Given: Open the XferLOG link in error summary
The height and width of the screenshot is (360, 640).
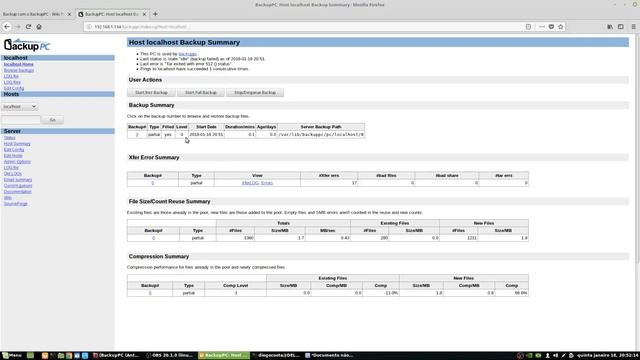Looking at the screenshot, I should point(250,183).
